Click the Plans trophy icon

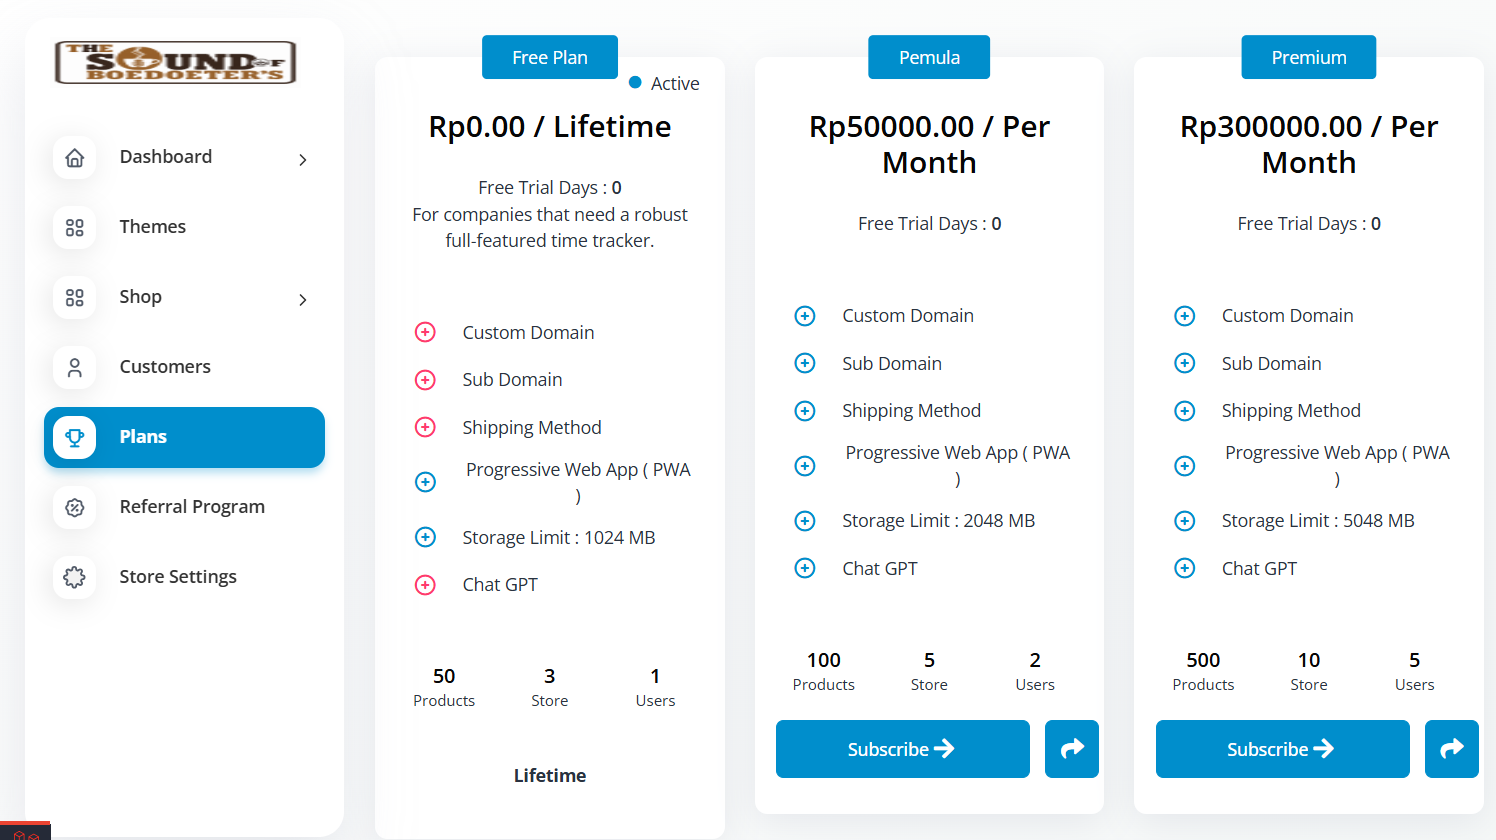pos(74,437)
